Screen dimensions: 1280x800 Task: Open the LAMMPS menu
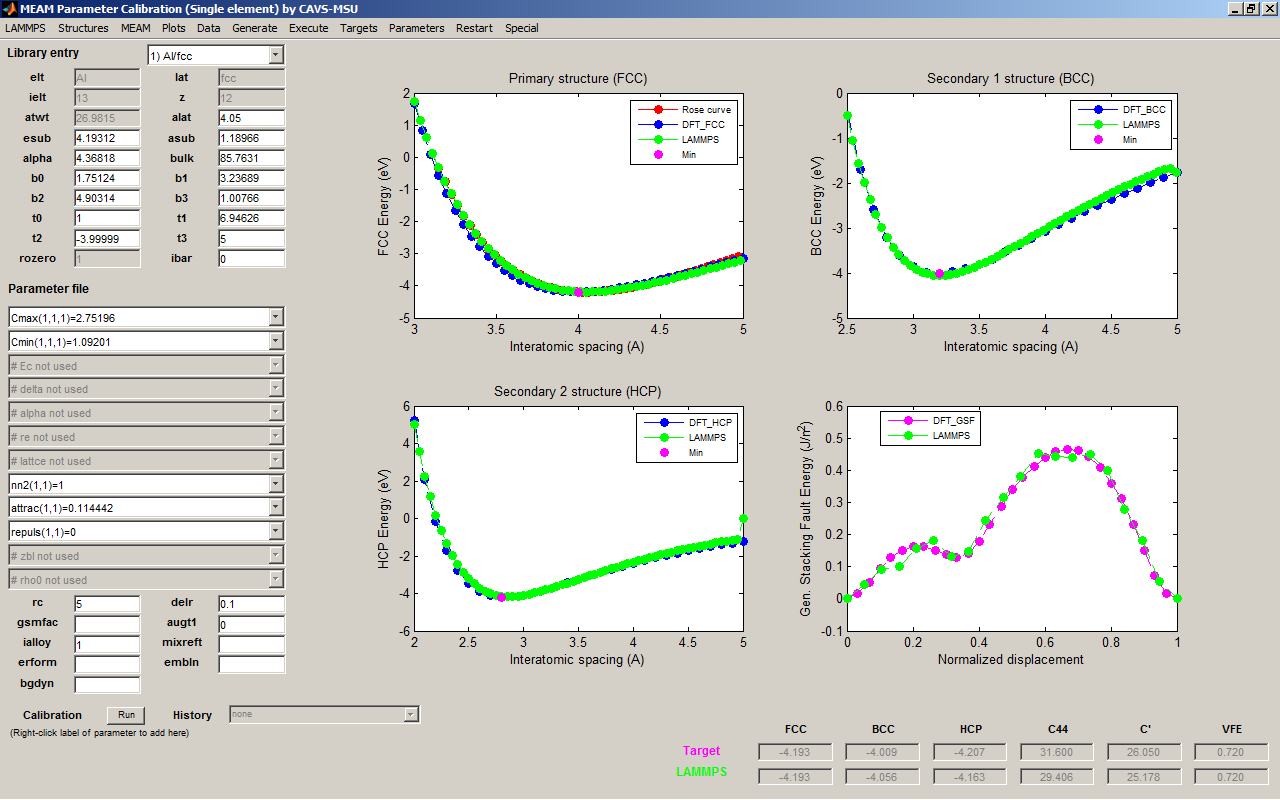click(25, 28)
